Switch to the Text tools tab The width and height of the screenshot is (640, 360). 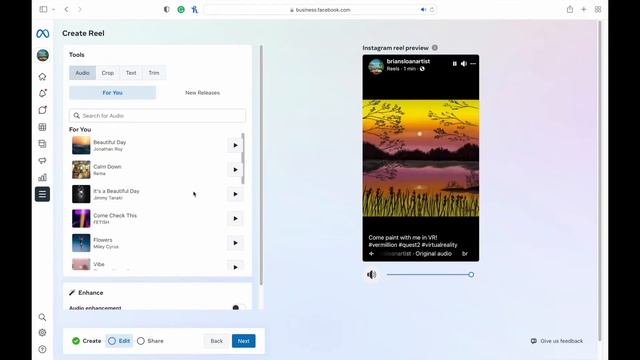[x=131, y=73]
